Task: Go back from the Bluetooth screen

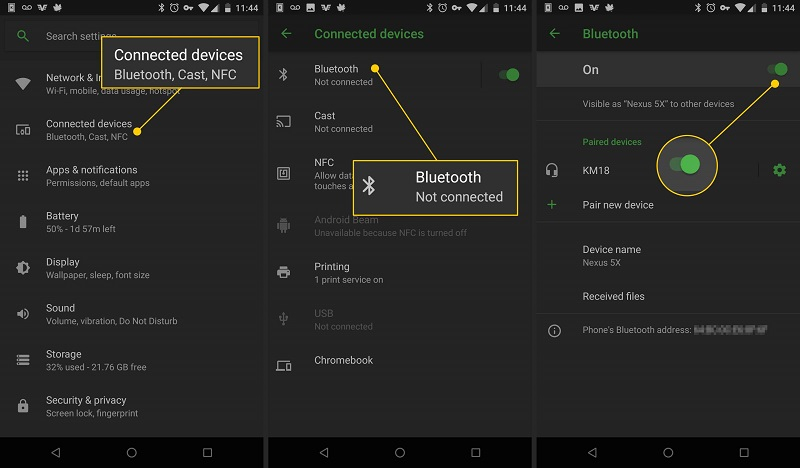Action: click(x=555, y=34)
